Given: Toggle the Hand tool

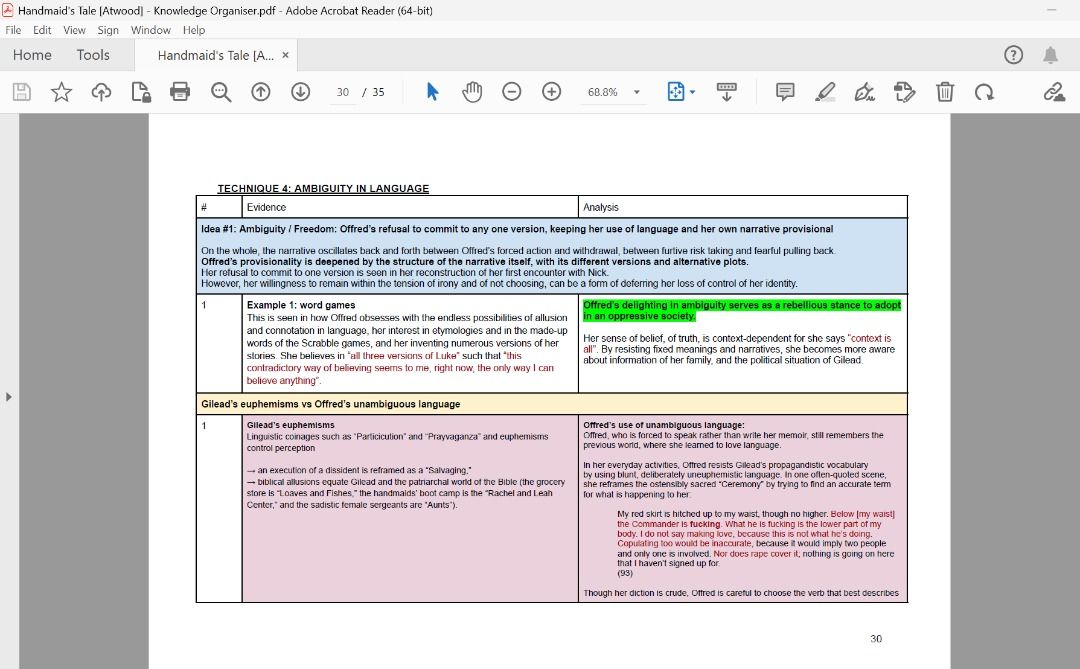Looking at the screenshot, I should coord(472,91).
